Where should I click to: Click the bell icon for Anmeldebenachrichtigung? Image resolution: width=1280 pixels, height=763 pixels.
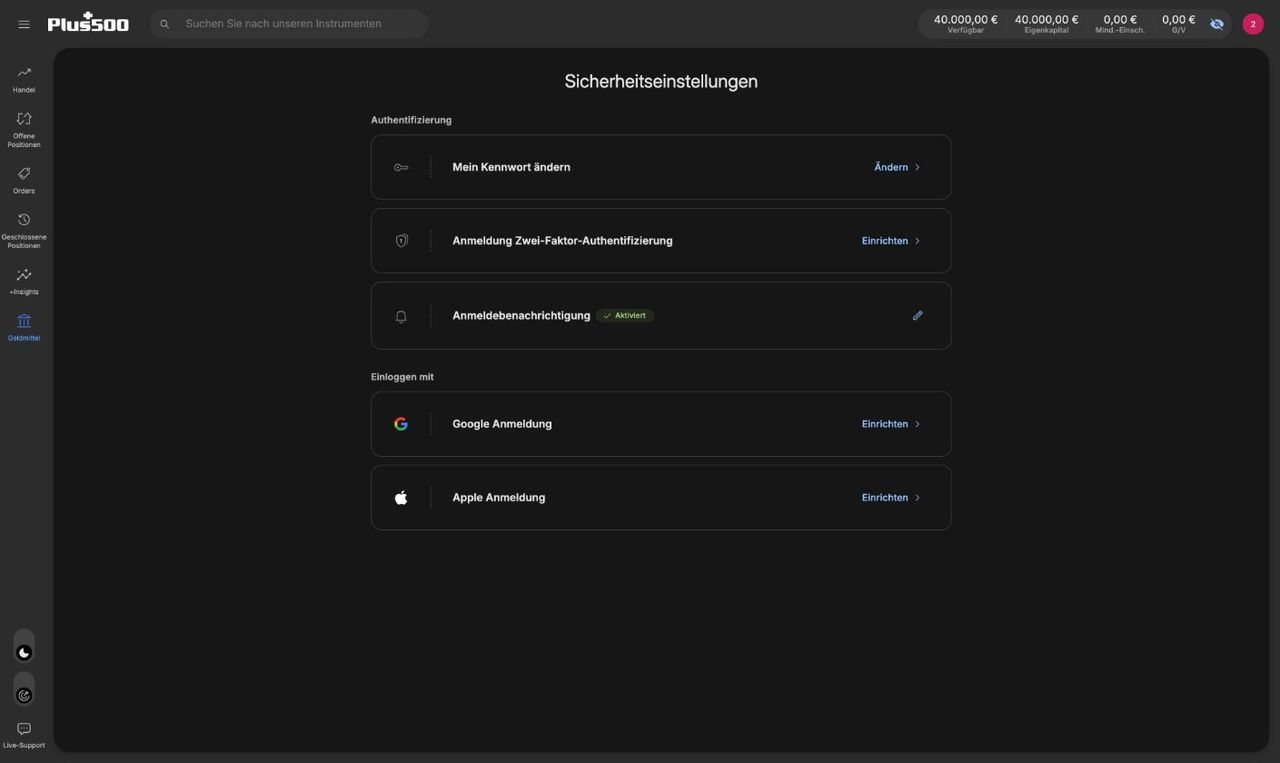pos(401,316)
